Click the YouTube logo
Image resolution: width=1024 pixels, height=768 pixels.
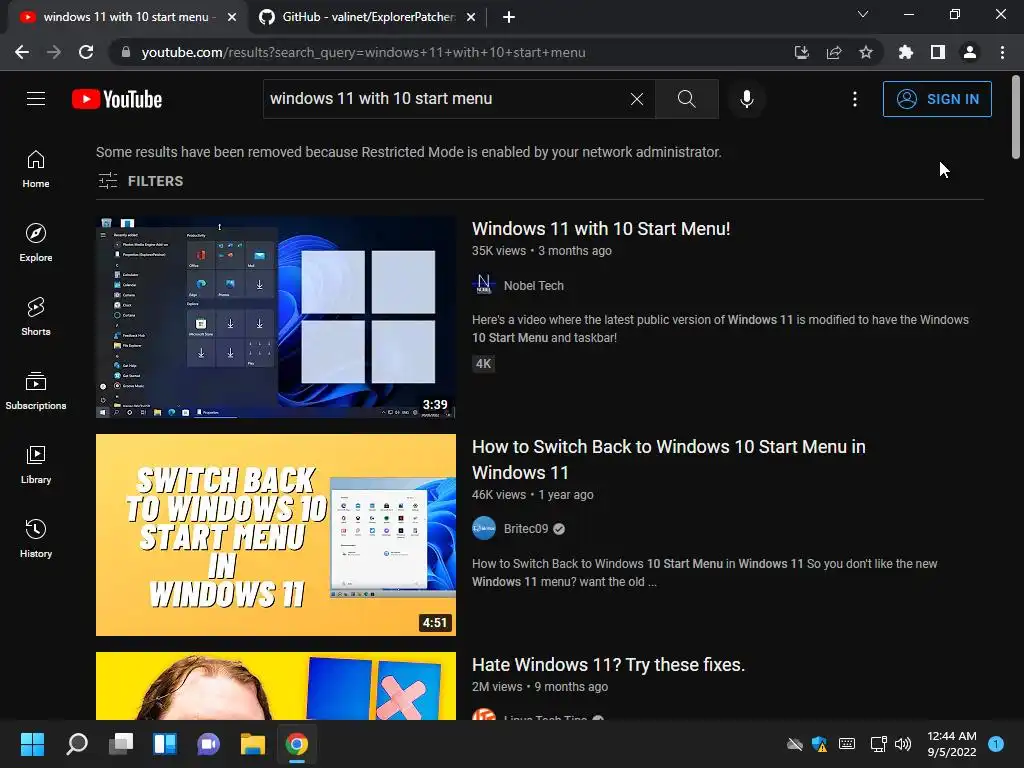(117, 99)
